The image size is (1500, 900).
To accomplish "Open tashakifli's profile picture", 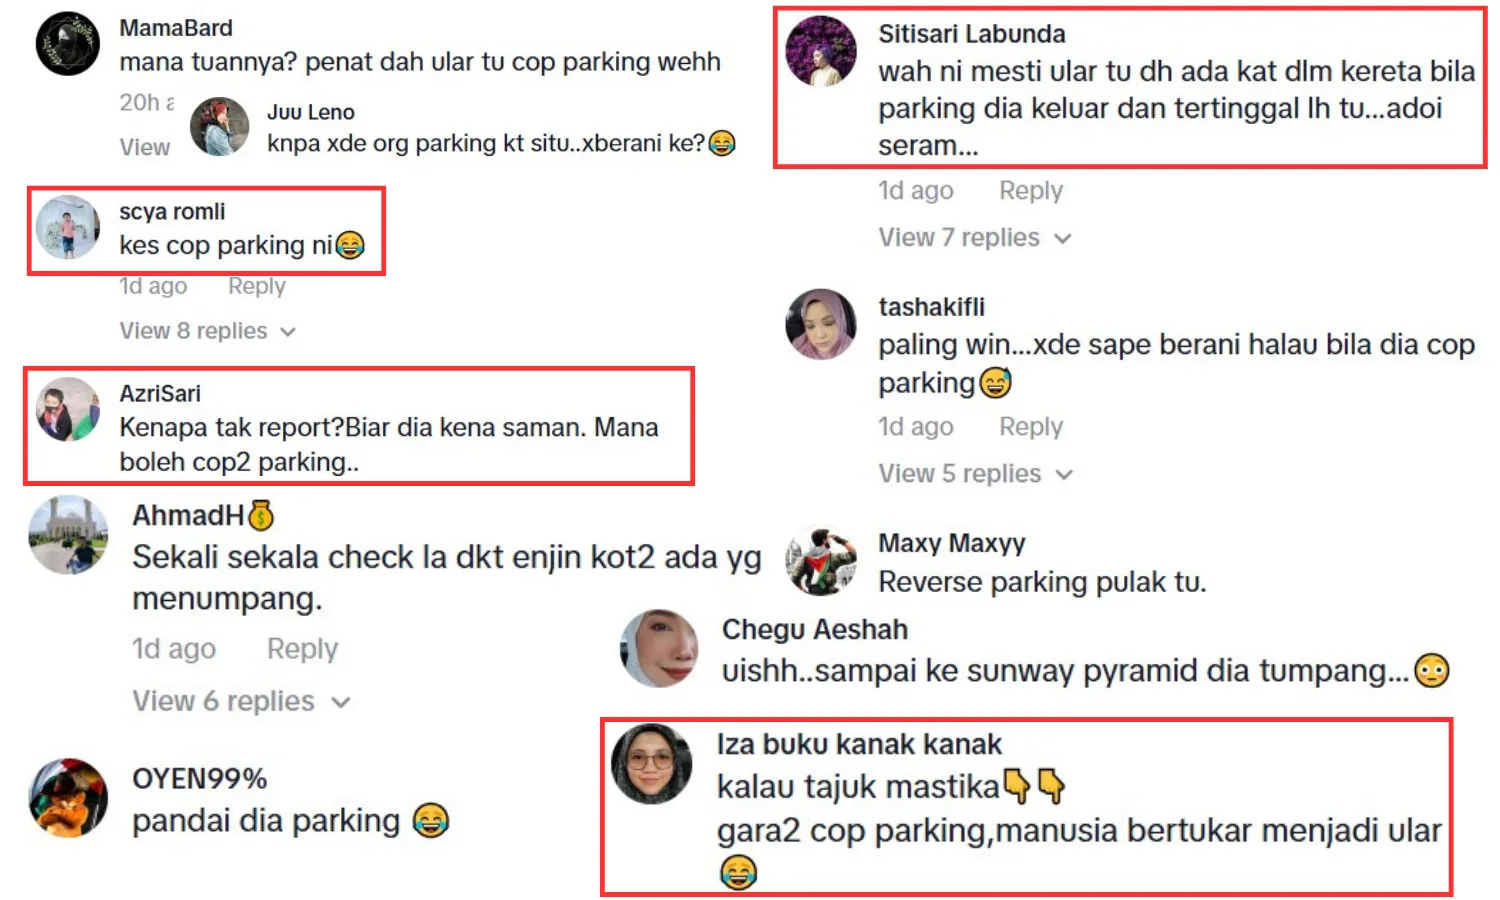I will (821, 324).
